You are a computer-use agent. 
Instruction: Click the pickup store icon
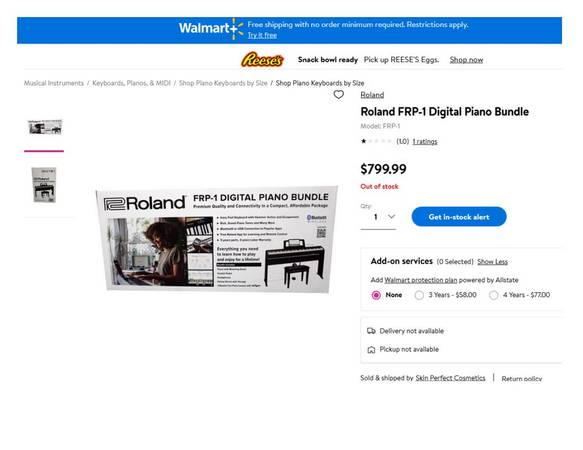point(371,350)
